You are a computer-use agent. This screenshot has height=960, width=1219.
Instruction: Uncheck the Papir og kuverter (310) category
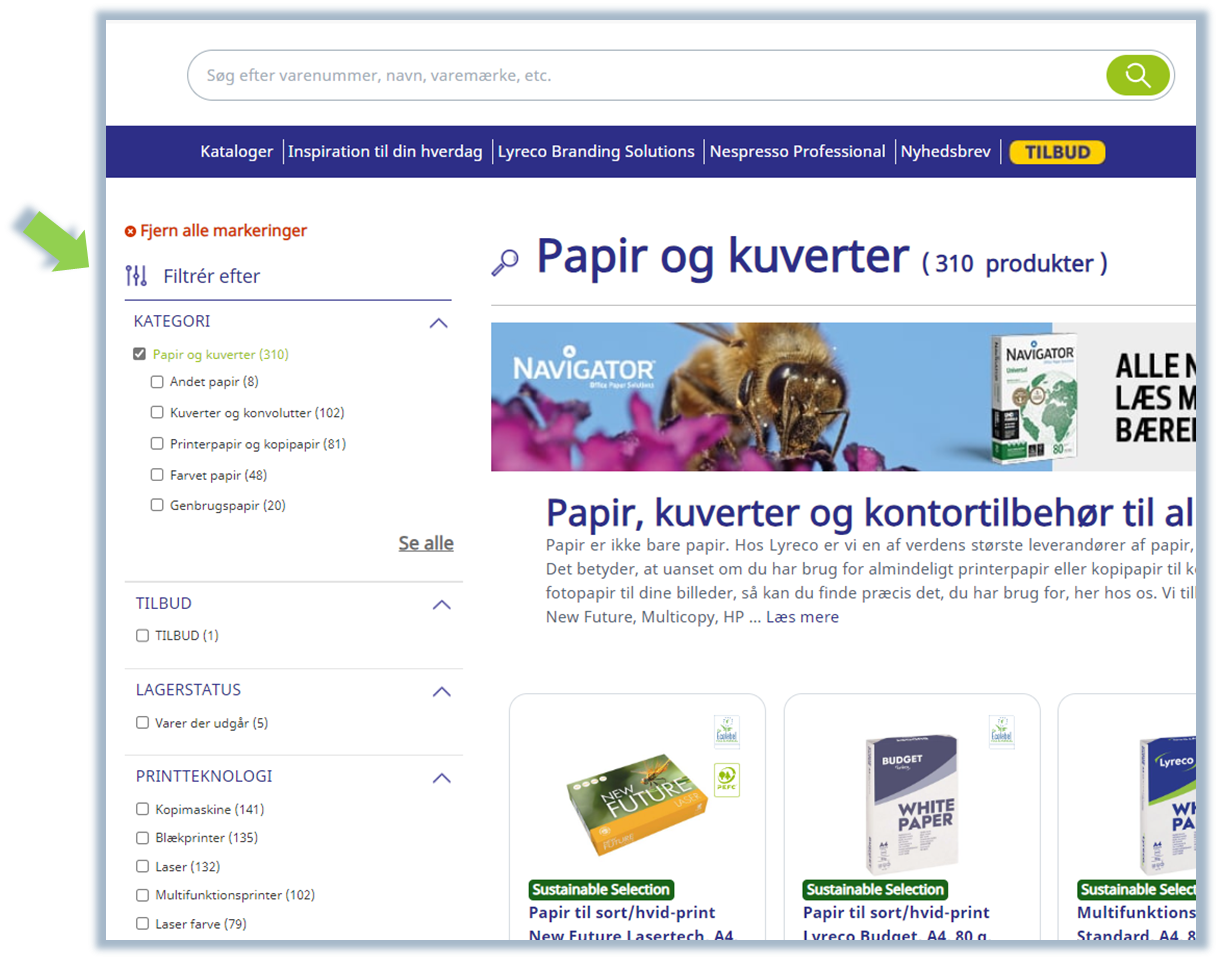pos(140,354)
